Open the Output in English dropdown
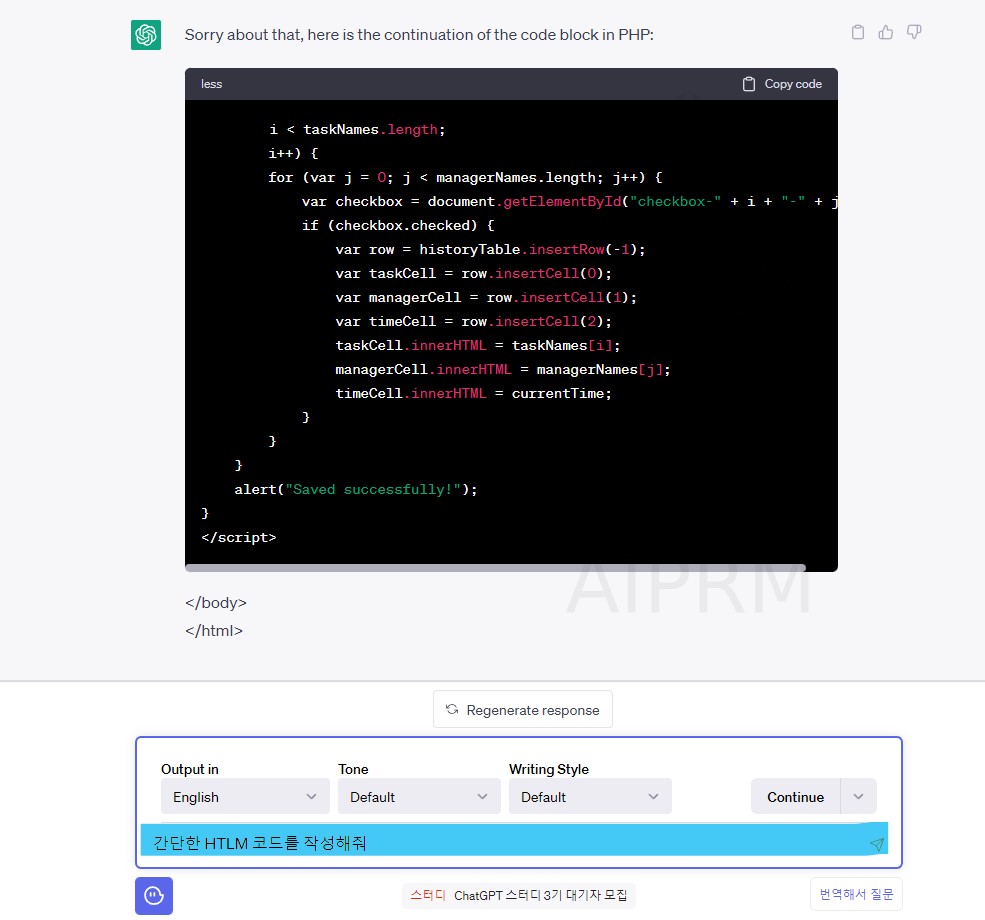Image resolution: width=985 pixels, height=920 pixels. [245, 796]
